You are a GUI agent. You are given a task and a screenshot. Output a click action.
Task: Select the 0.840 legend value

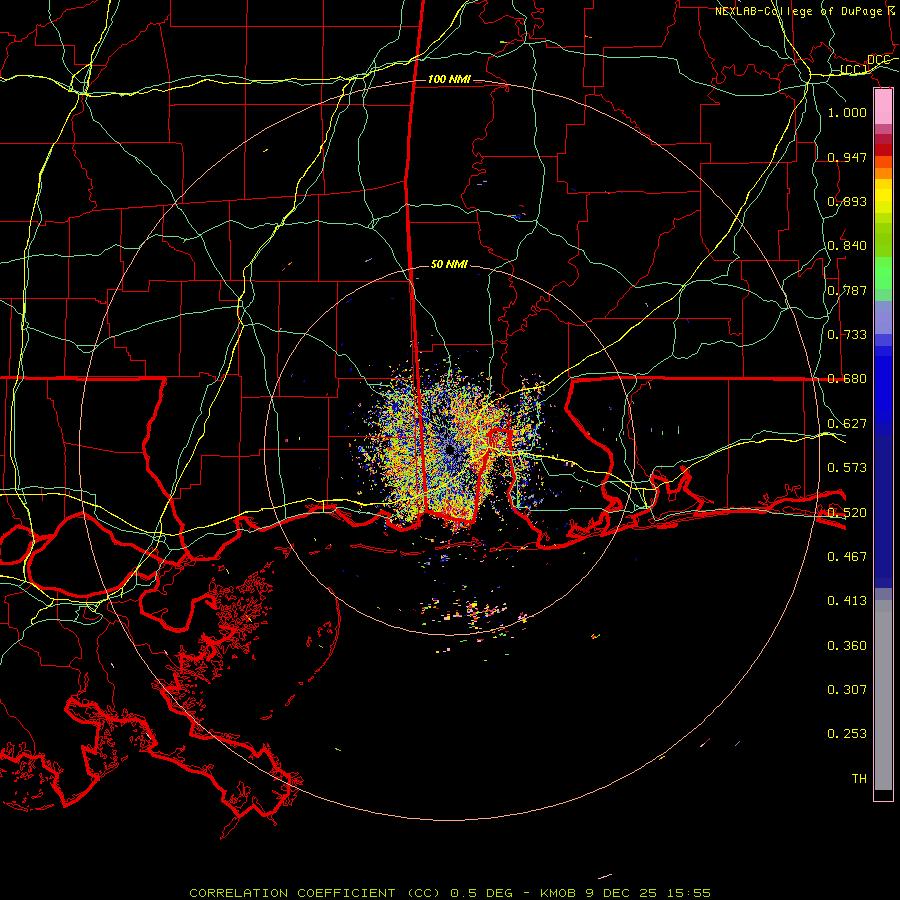tap(847, 246)
